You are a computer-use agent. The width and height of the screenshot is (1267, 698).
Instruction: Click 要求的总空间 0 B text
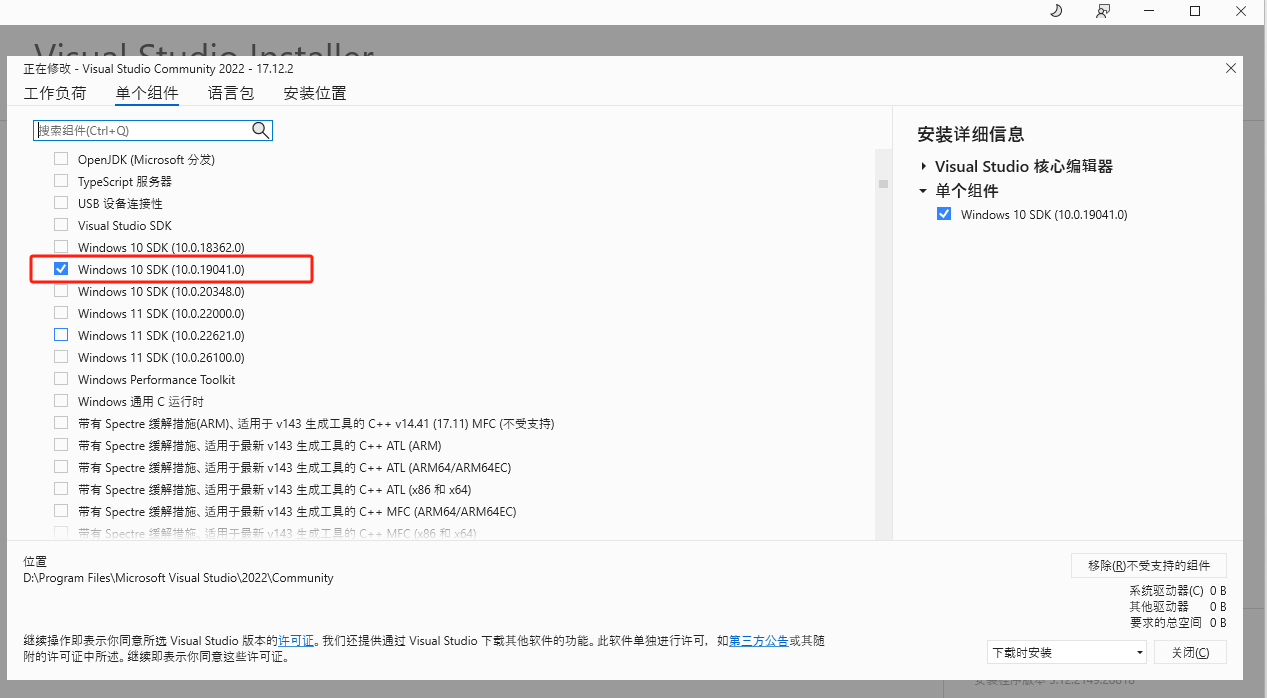point(1178,622)
